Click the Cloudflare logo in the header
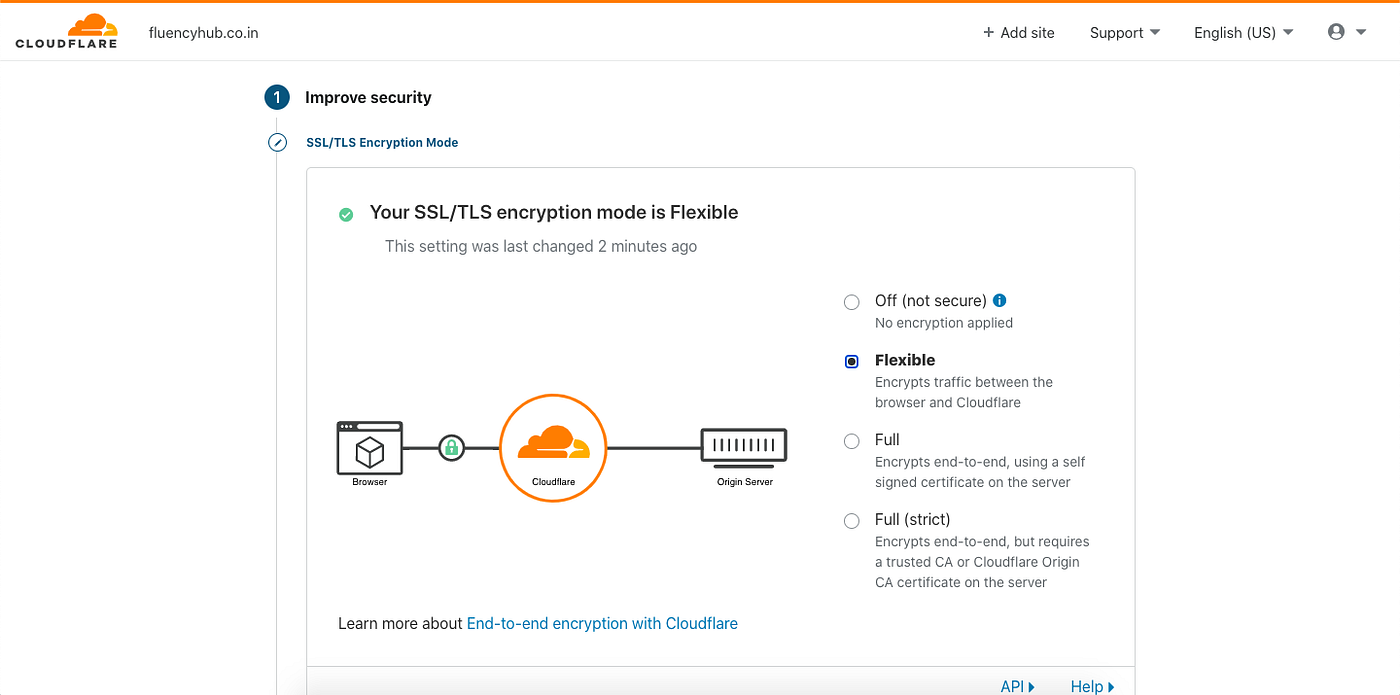Image resolution: width=1400 pixels, height=695 pixels. click(66, 31)
